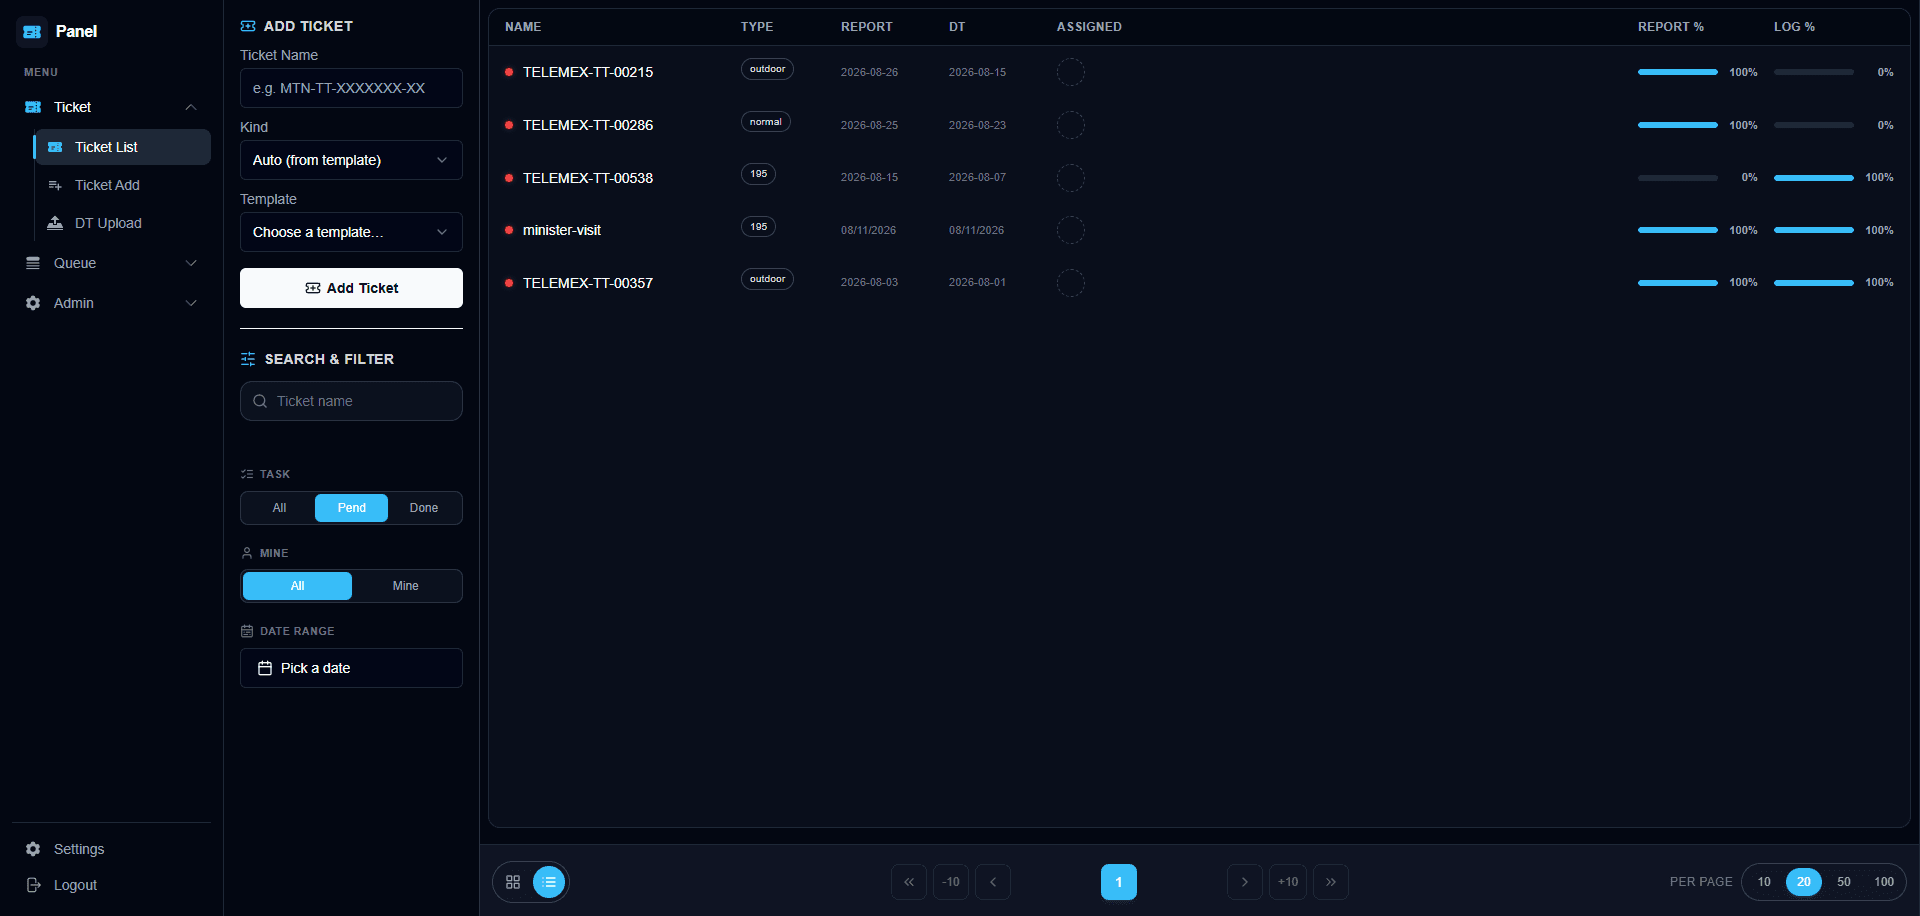Focus the Ticket Name input field
1920x916 pixels.
click(x=351, y=88)
